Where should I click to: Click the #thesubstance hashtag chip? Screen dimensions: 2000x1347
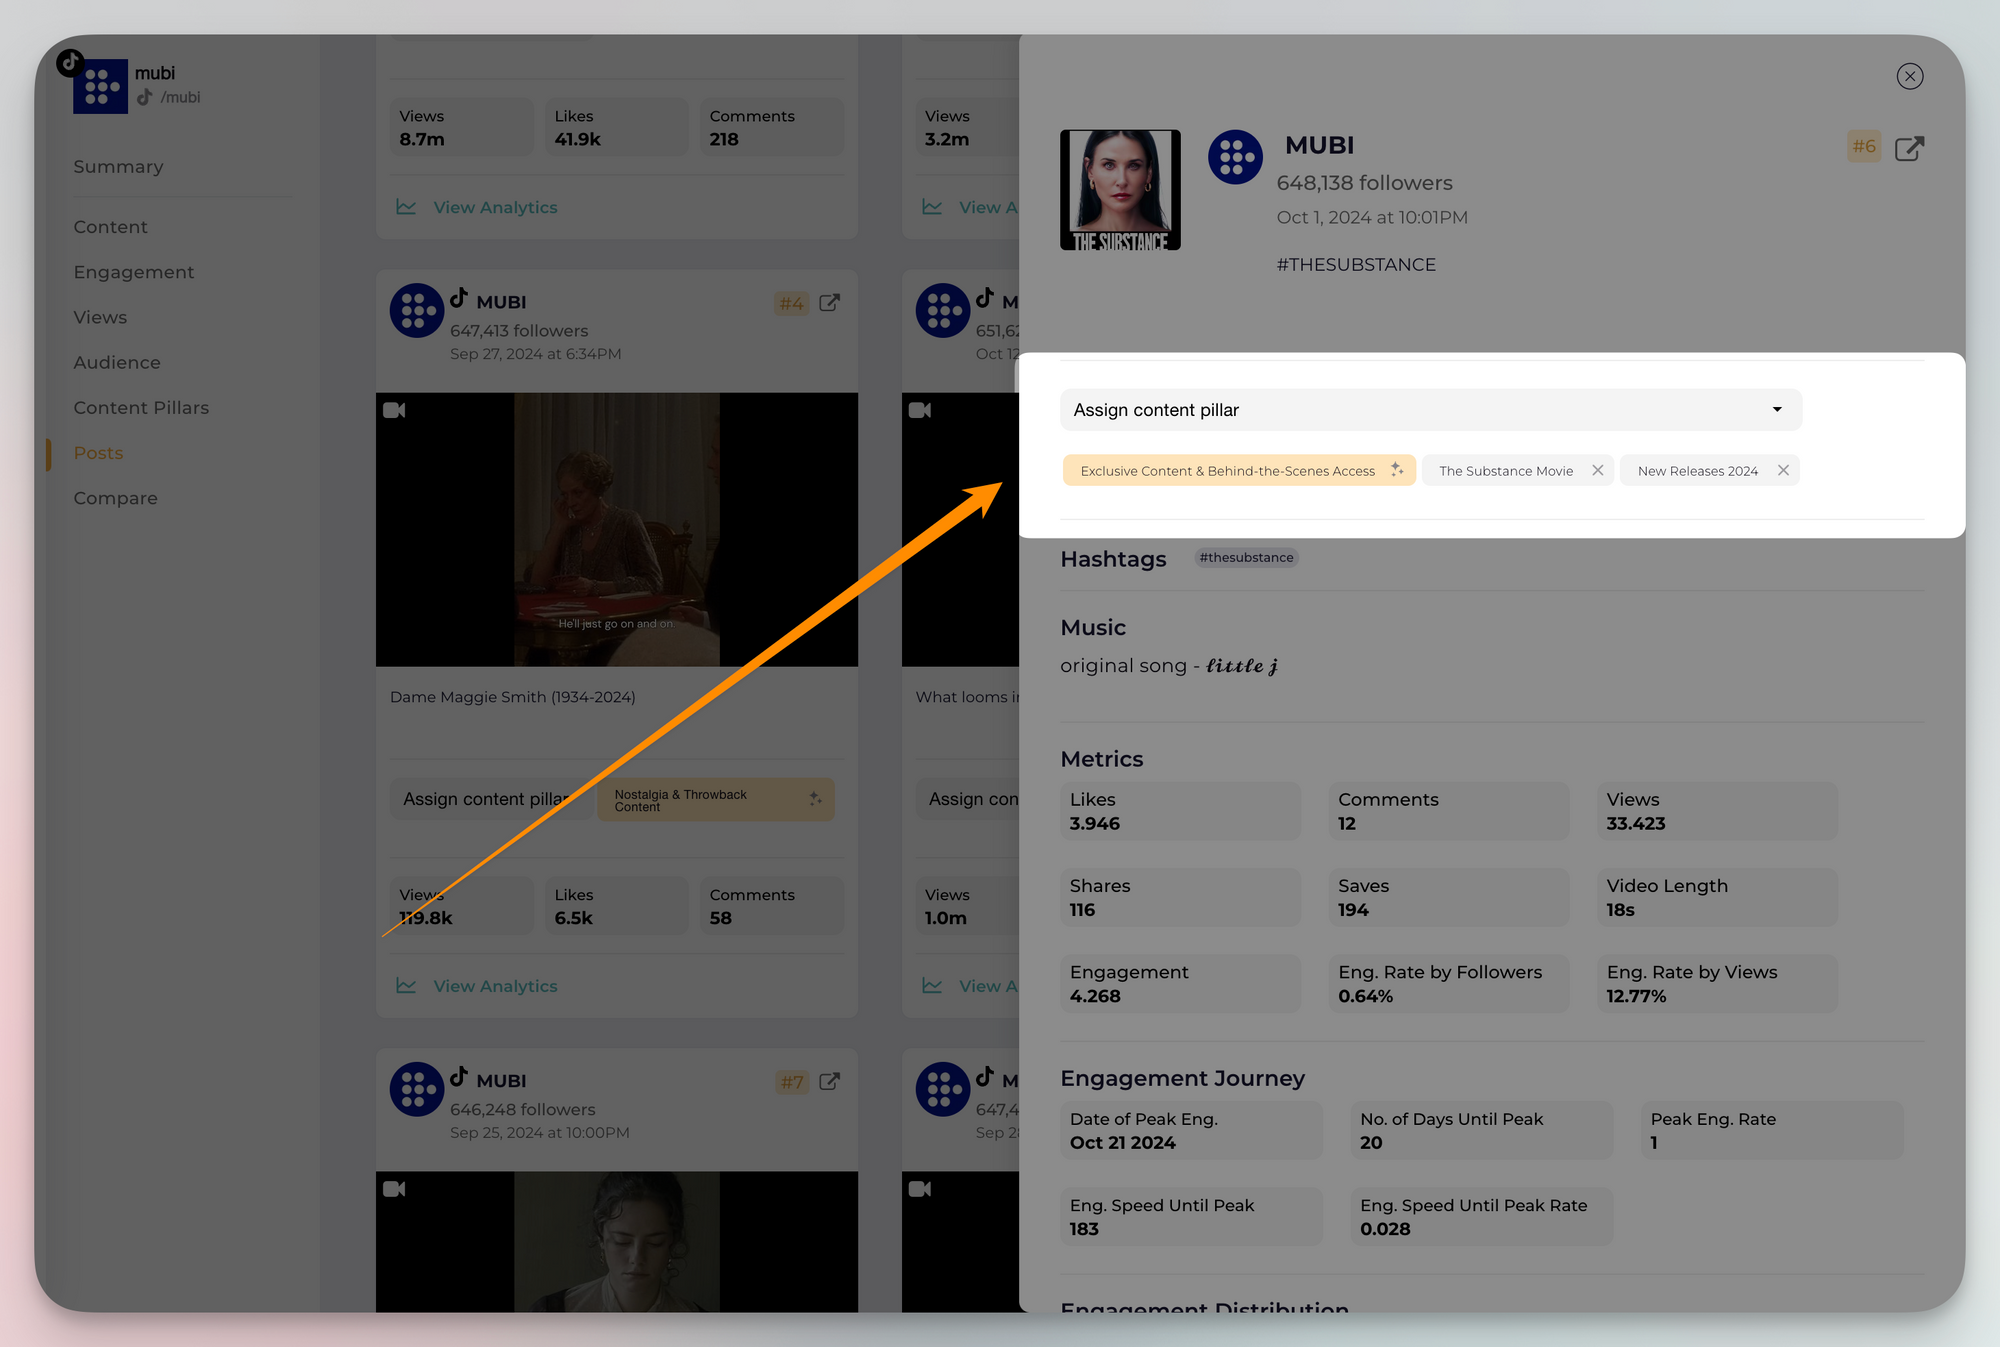(x=1246, y=557)
